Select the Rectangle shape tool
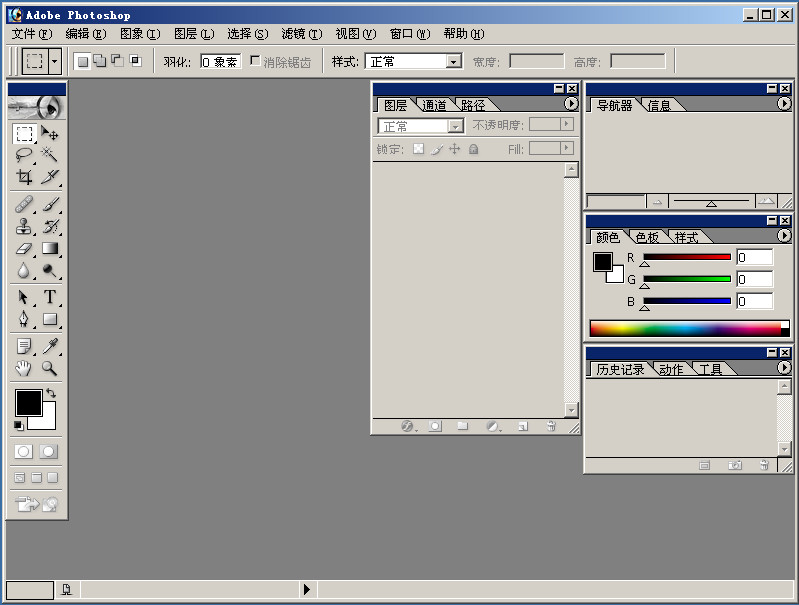Viewport: 799px width, 605px height. [x=49, y=319]
